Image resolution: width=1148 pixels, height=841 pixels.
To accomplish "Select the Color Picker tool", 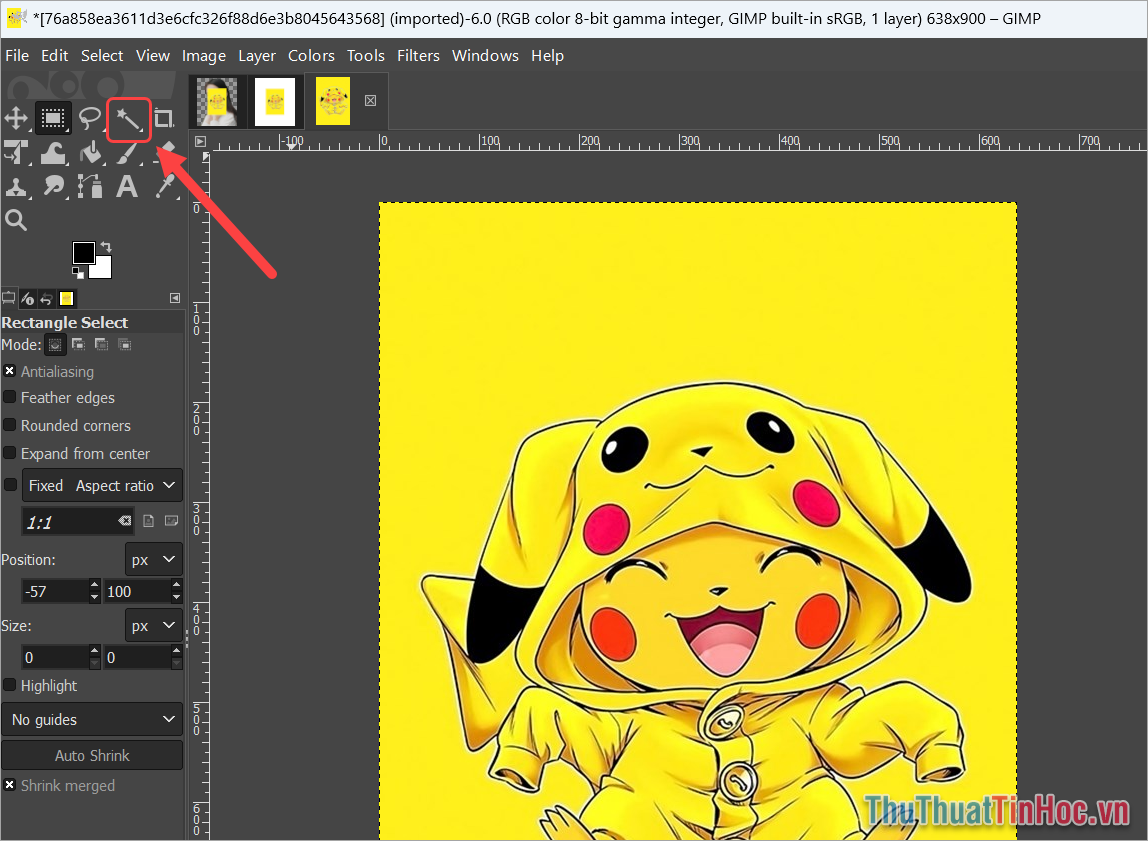I will coord(165,186).
